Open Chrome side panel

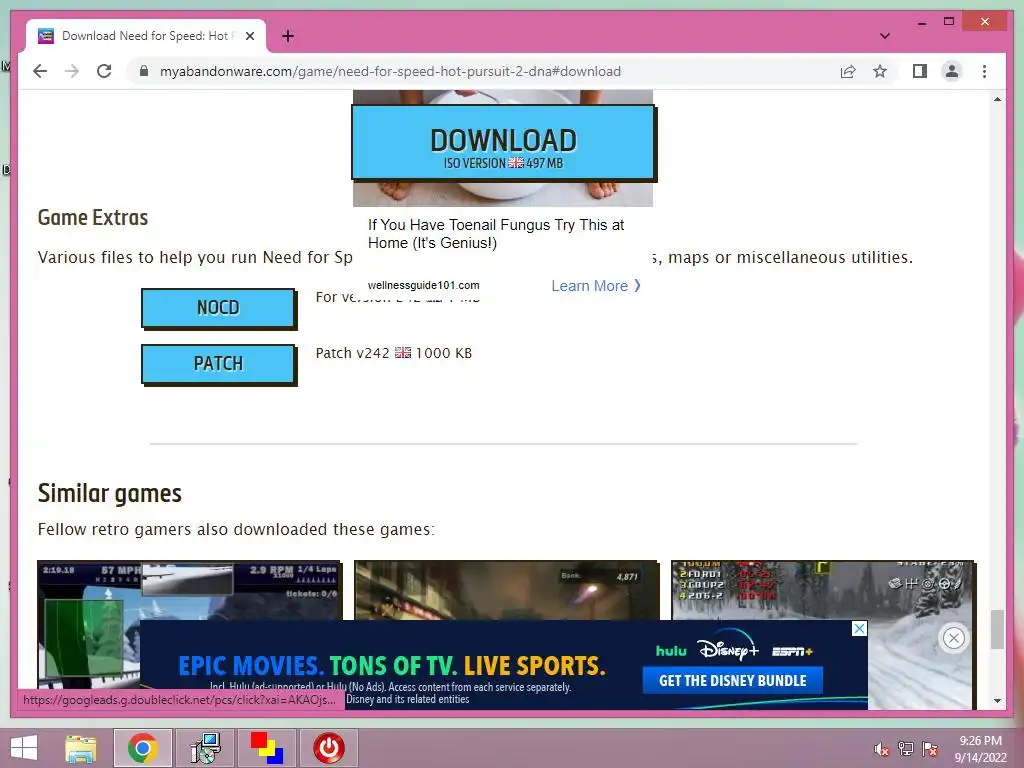[x=920, y=71]
